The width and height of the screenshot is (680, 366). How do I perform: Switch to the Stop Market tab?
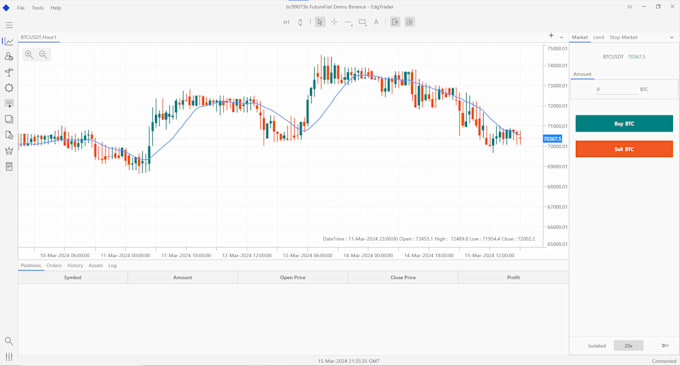coord(623,38)
